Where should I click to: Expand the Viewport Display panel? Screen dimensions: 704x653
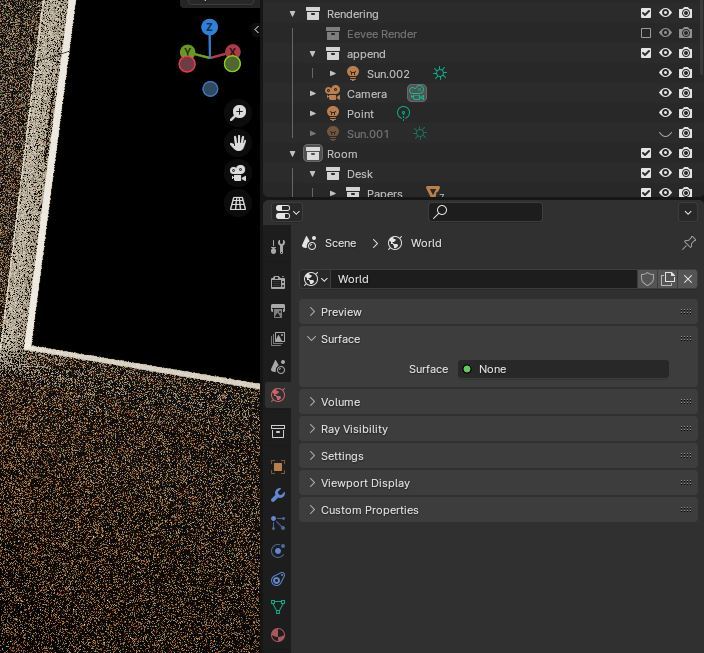498,483
